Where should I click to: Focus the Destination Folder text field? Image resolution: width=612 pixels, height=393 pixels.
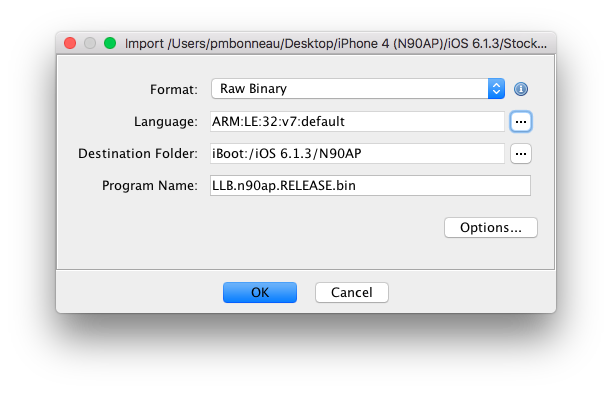[x=357, y=153]
